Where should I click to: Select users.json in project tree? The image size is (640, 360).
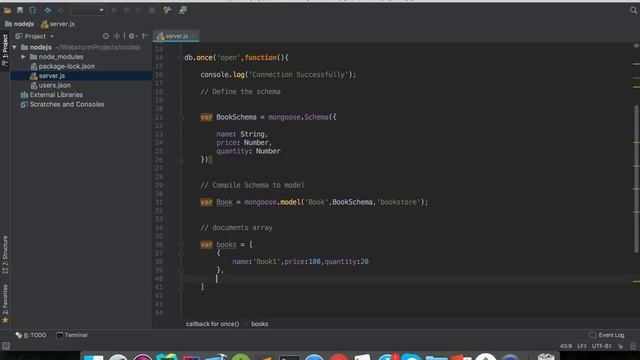pyautogui.click(x=51, y=85)
